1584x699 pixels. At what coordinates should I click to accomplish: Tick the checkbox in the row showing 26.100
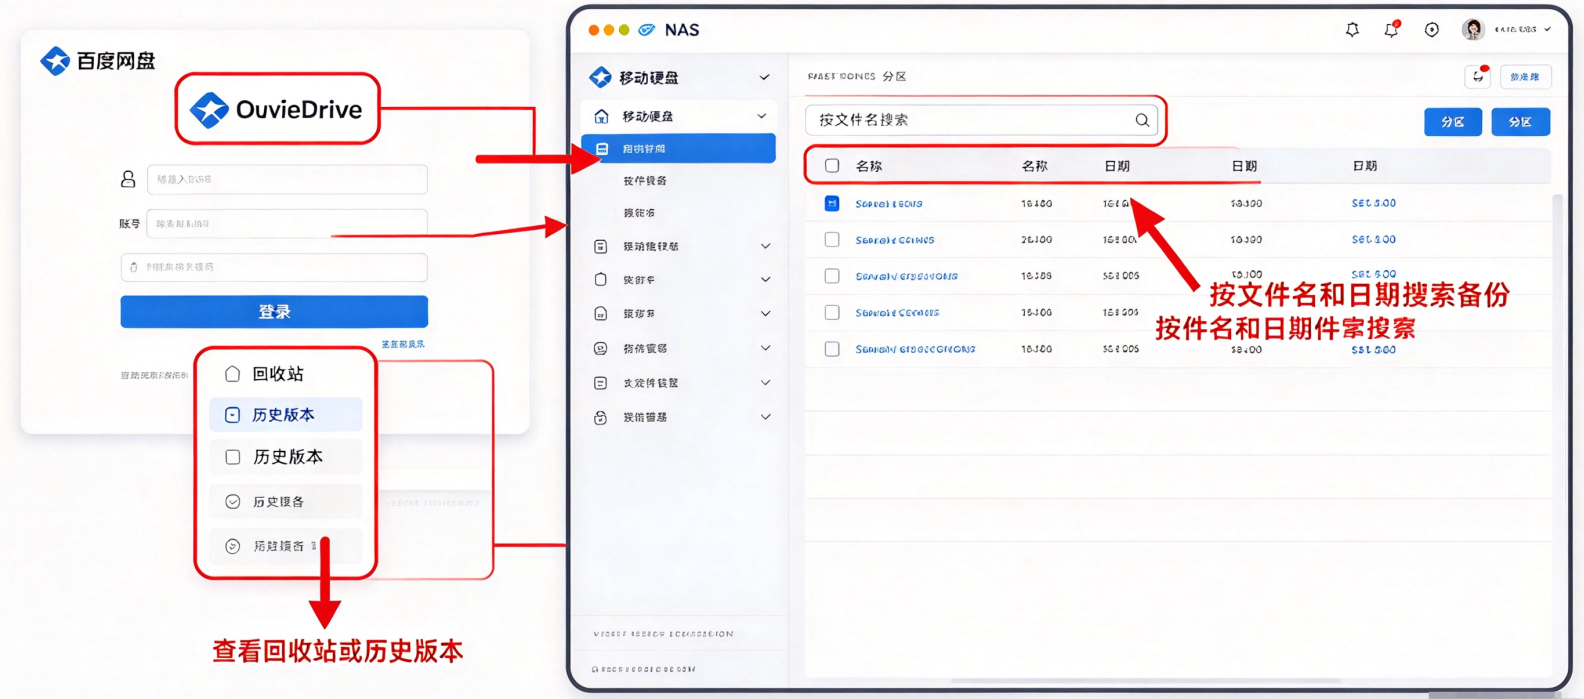coord(832,240)
